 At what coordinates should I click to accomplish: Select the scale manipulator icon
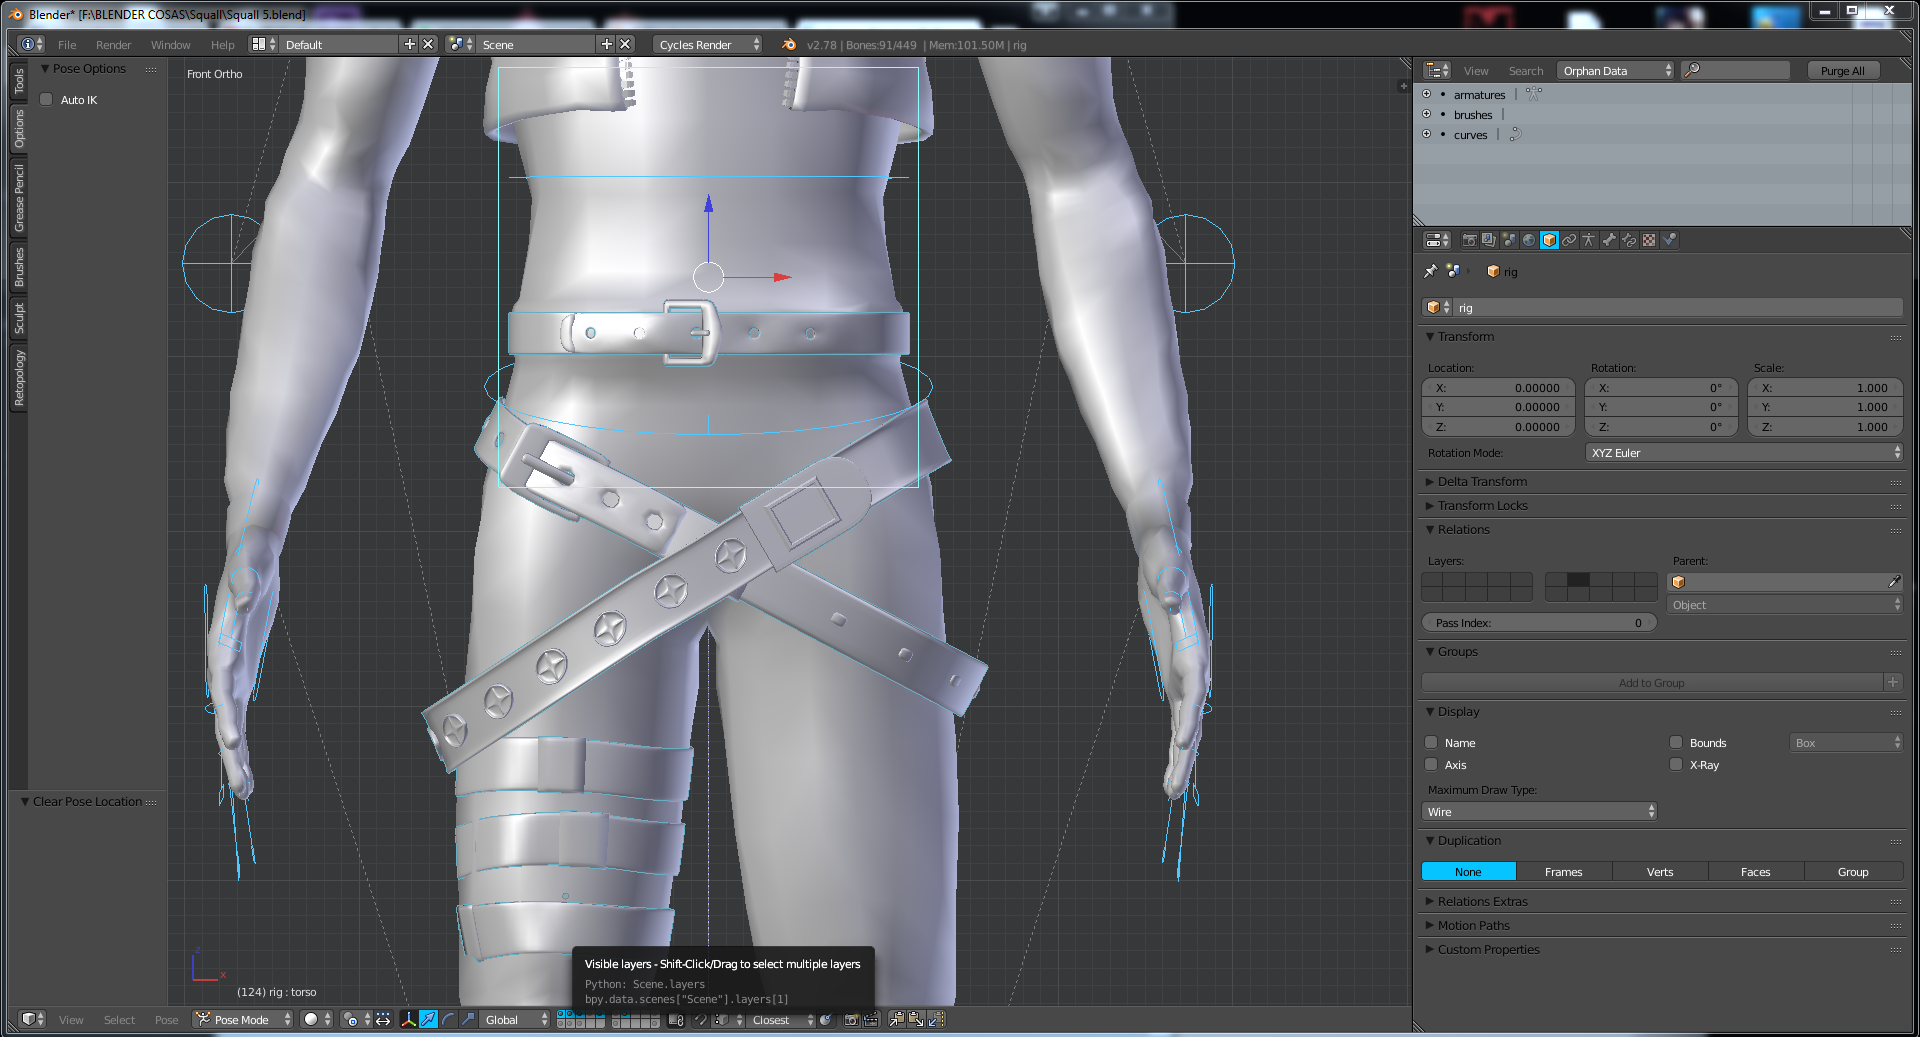click(x=468, y=1020)
